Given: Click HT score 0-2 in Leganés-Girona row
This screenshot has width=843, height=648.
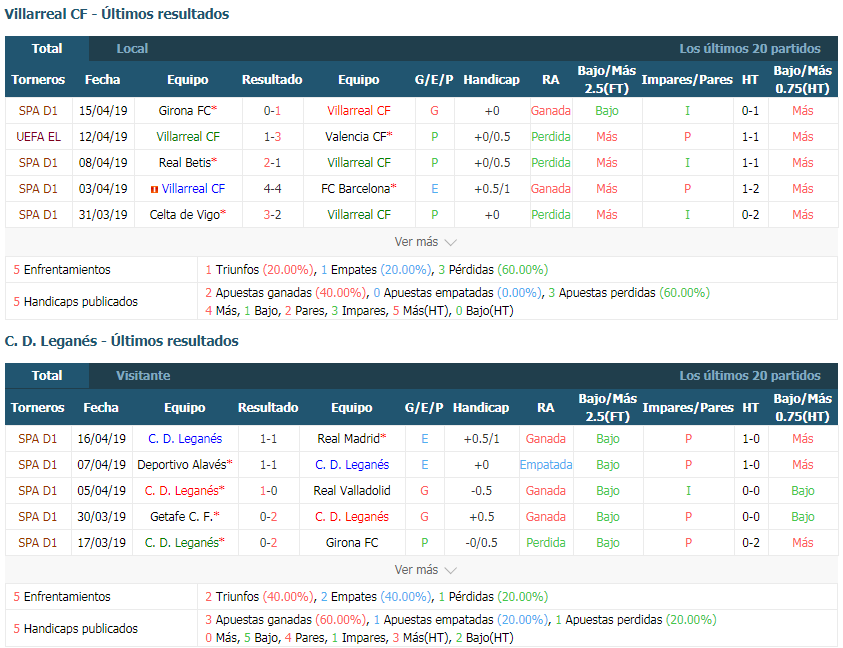Looking at the screenshot, I should click(751, 543).
